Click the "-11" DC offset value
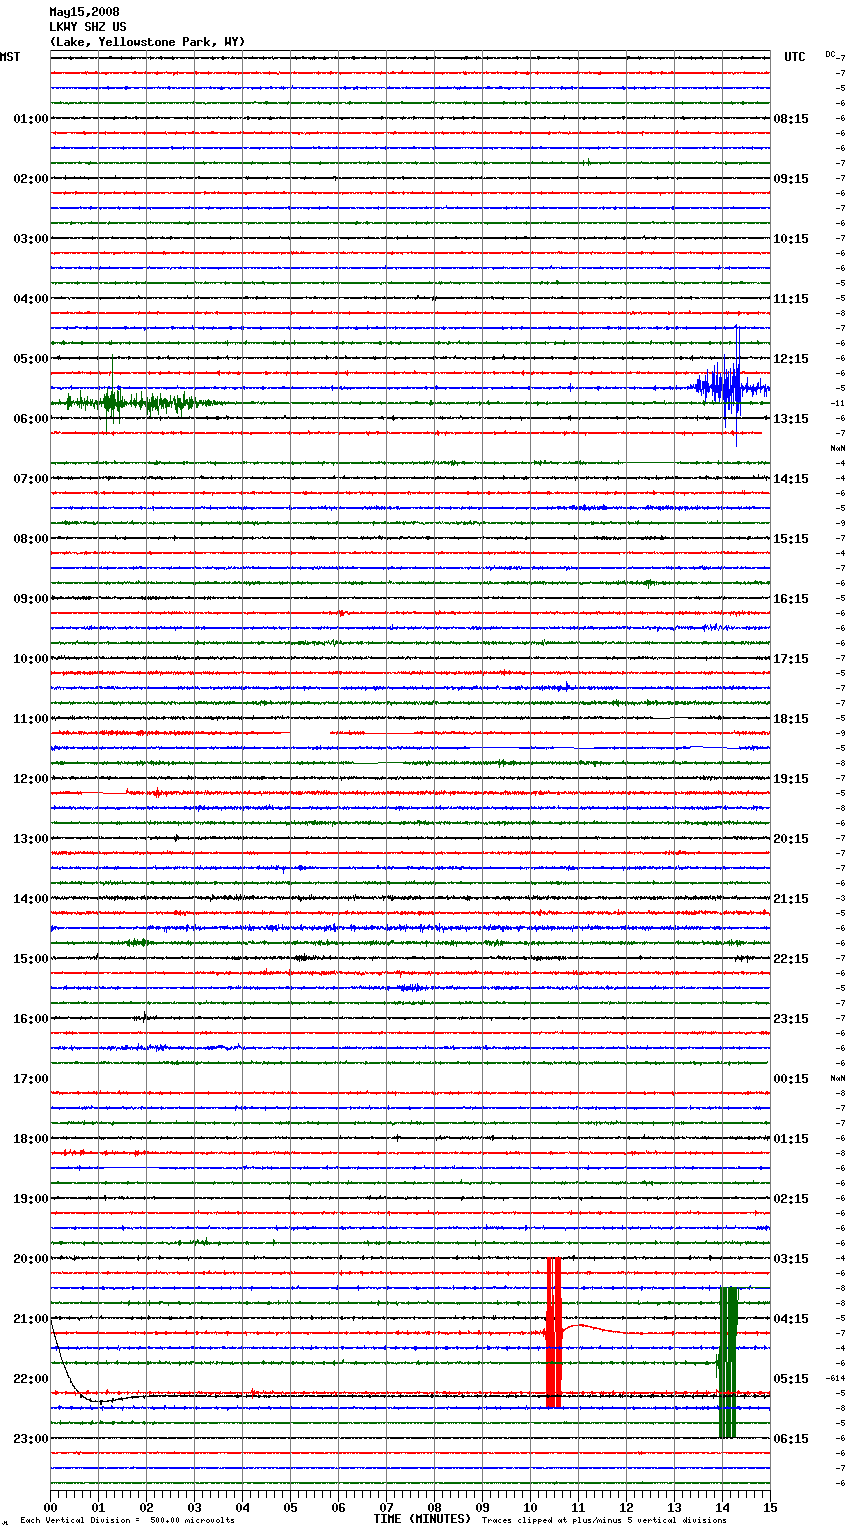Image resolution: width=850 pixels, height=1534 pixels. [838, 403]
